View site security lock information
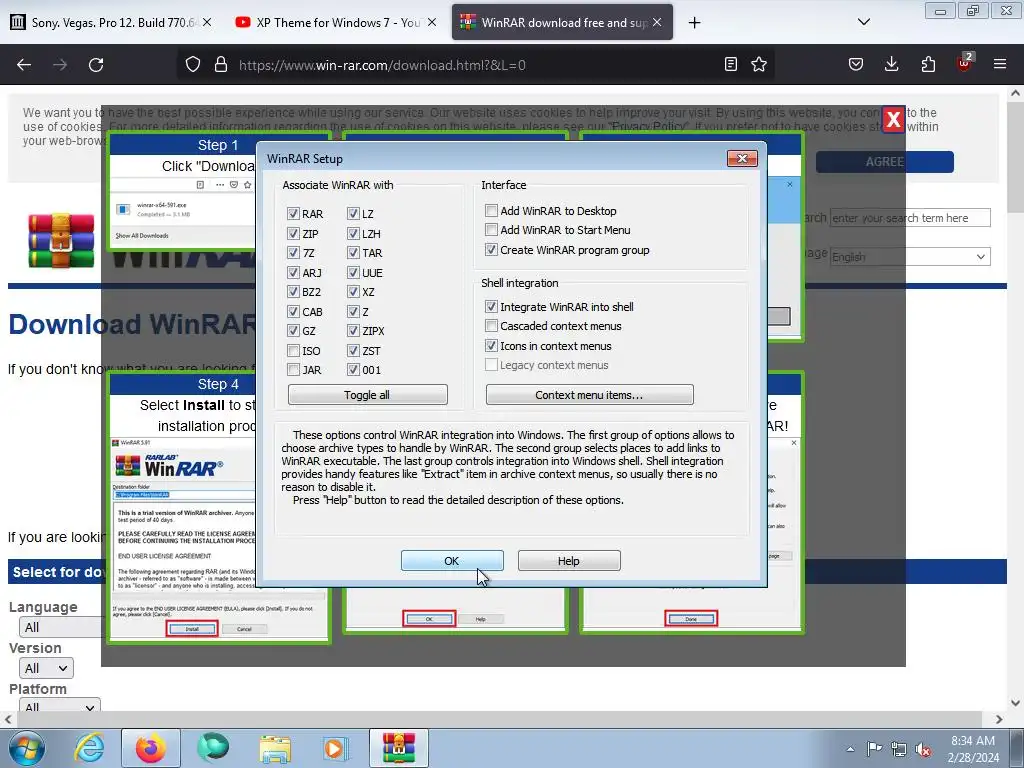Image resolution: width=1024 pixels, height=768 pixels. (x=221, y=65)
